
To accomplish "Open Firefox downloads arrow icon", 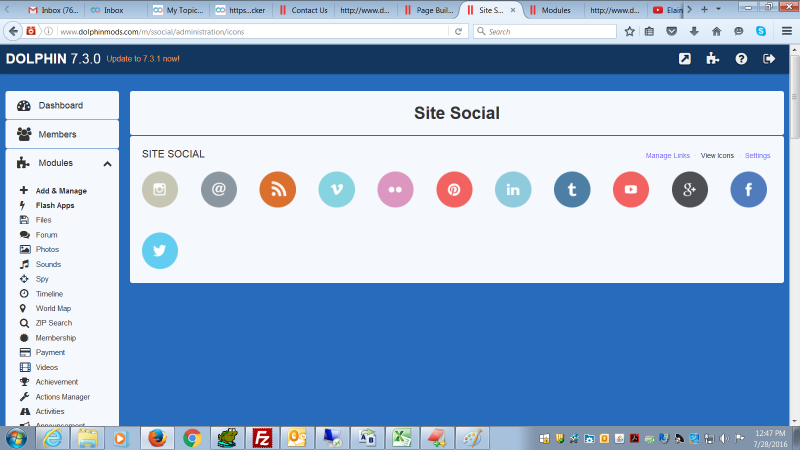I will (x=694, y=32).
